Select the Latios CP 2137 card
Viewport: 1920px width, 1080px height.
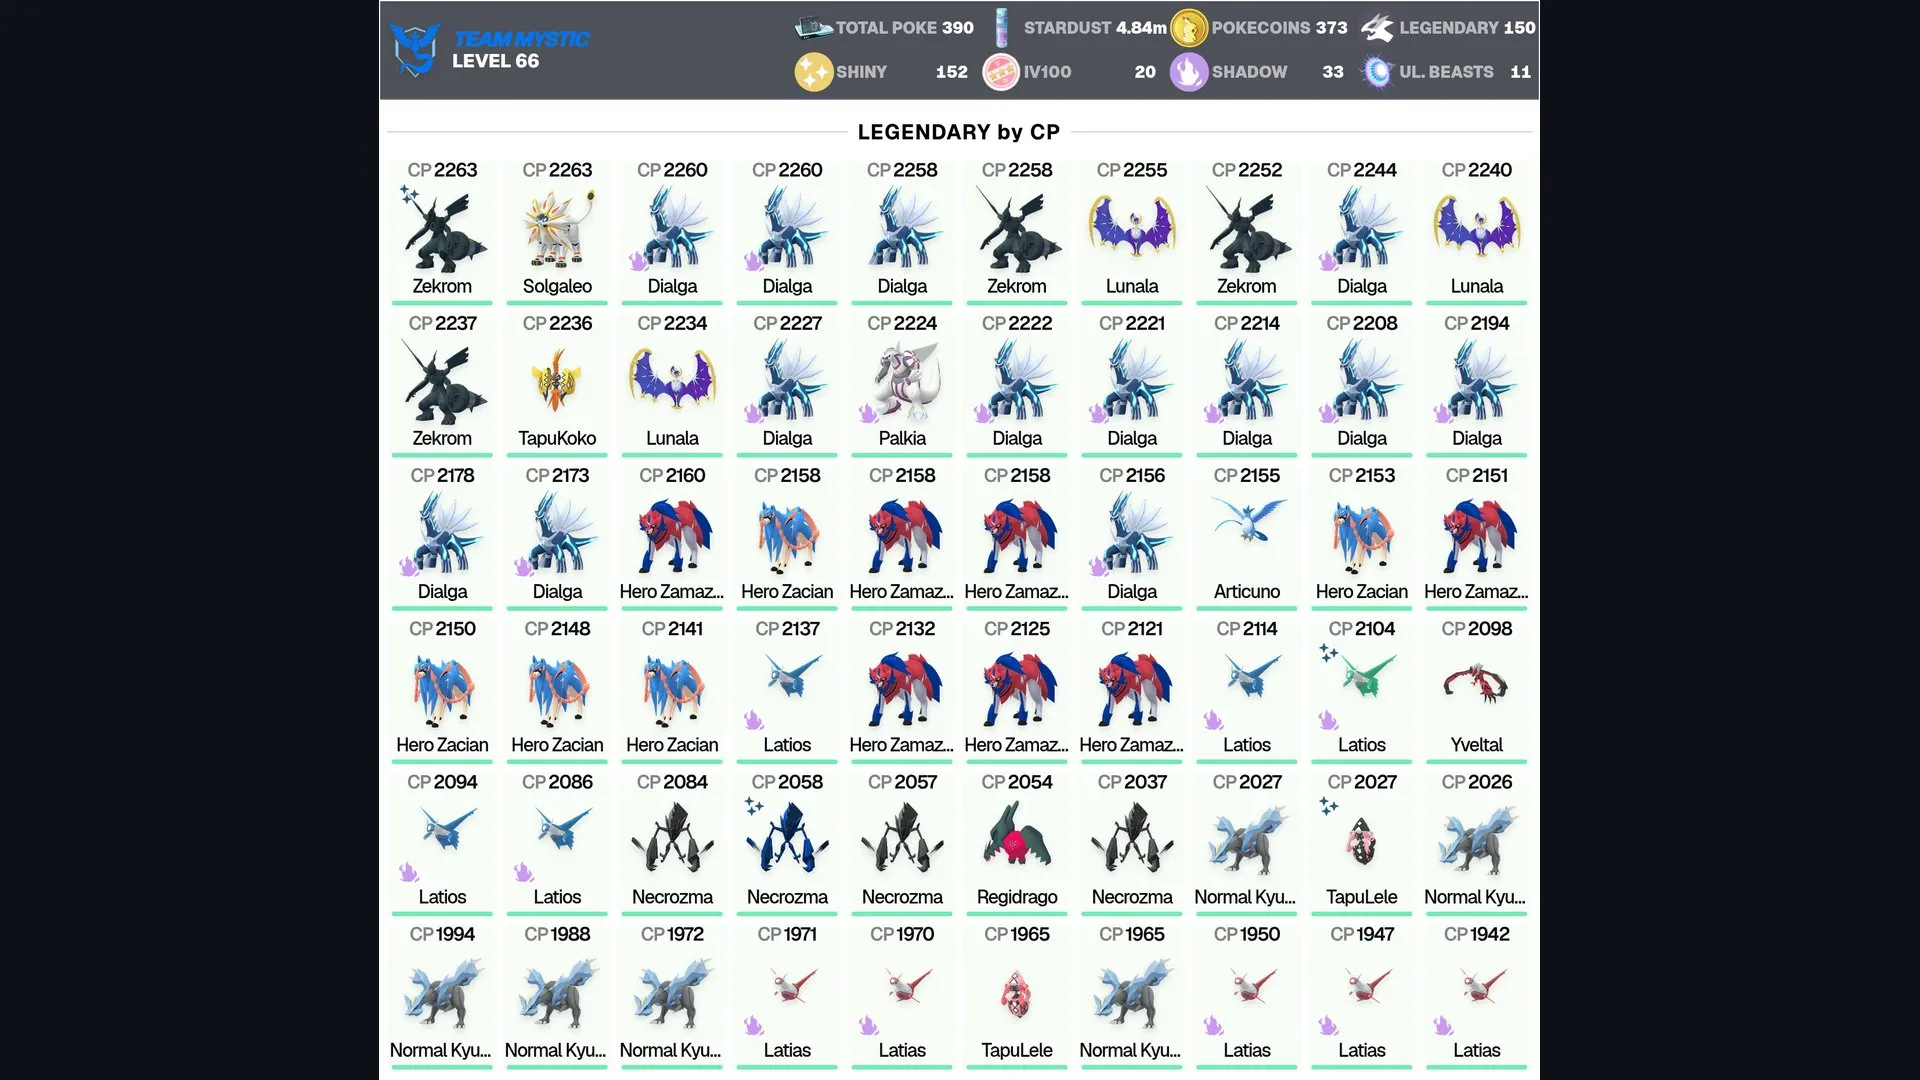787,689
